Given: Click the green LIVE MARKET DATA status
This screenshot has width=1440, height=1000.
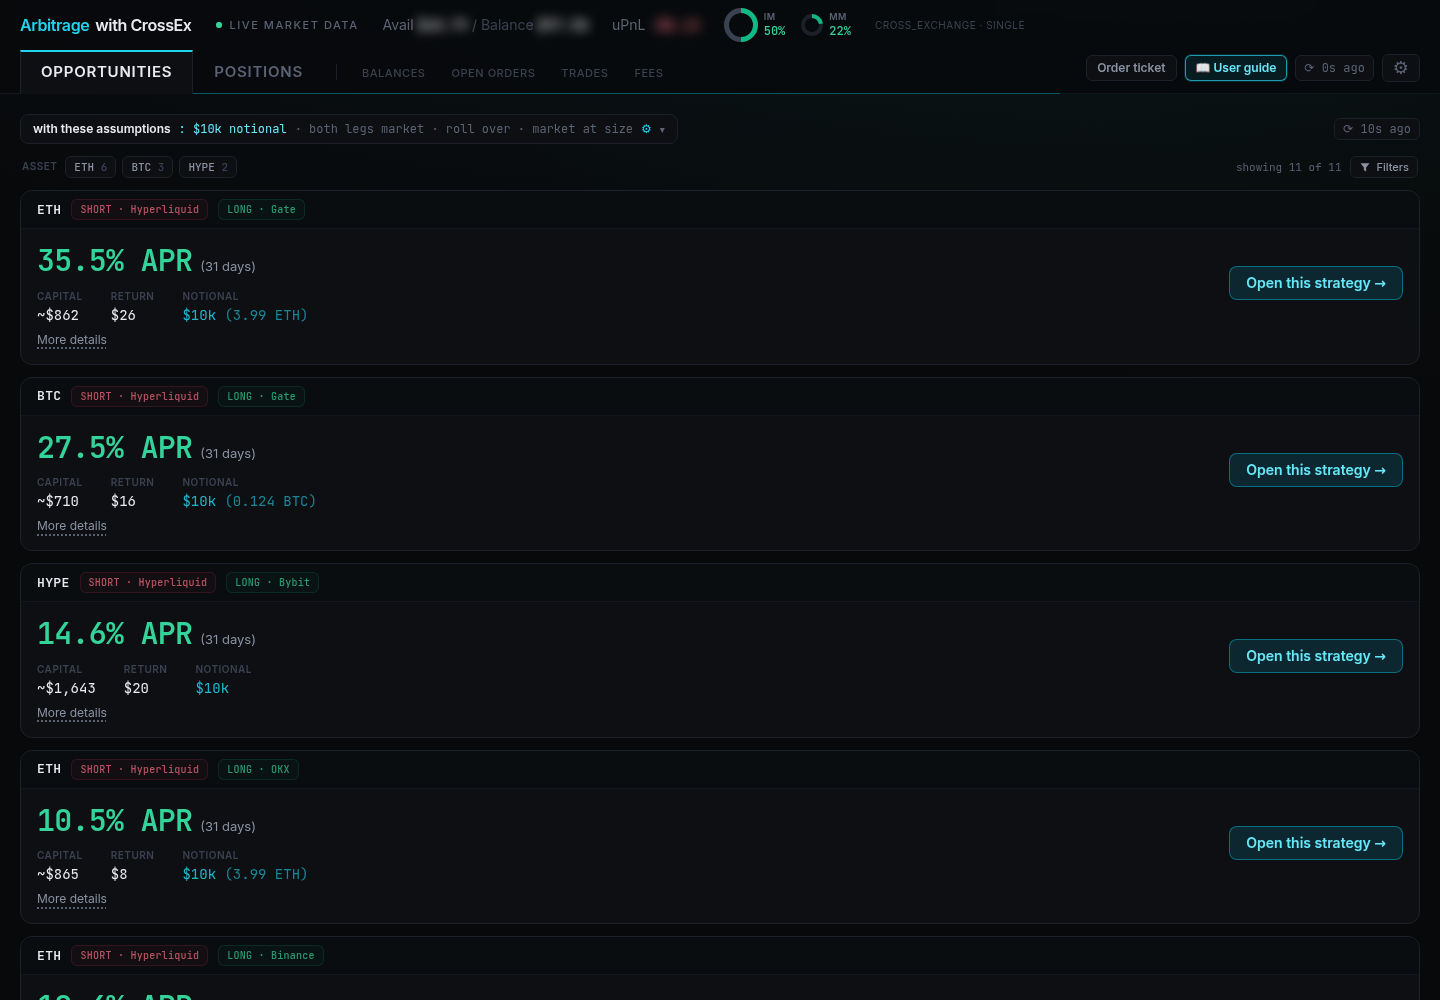Looking at the screenshot, I should click(x=287, y=25).
